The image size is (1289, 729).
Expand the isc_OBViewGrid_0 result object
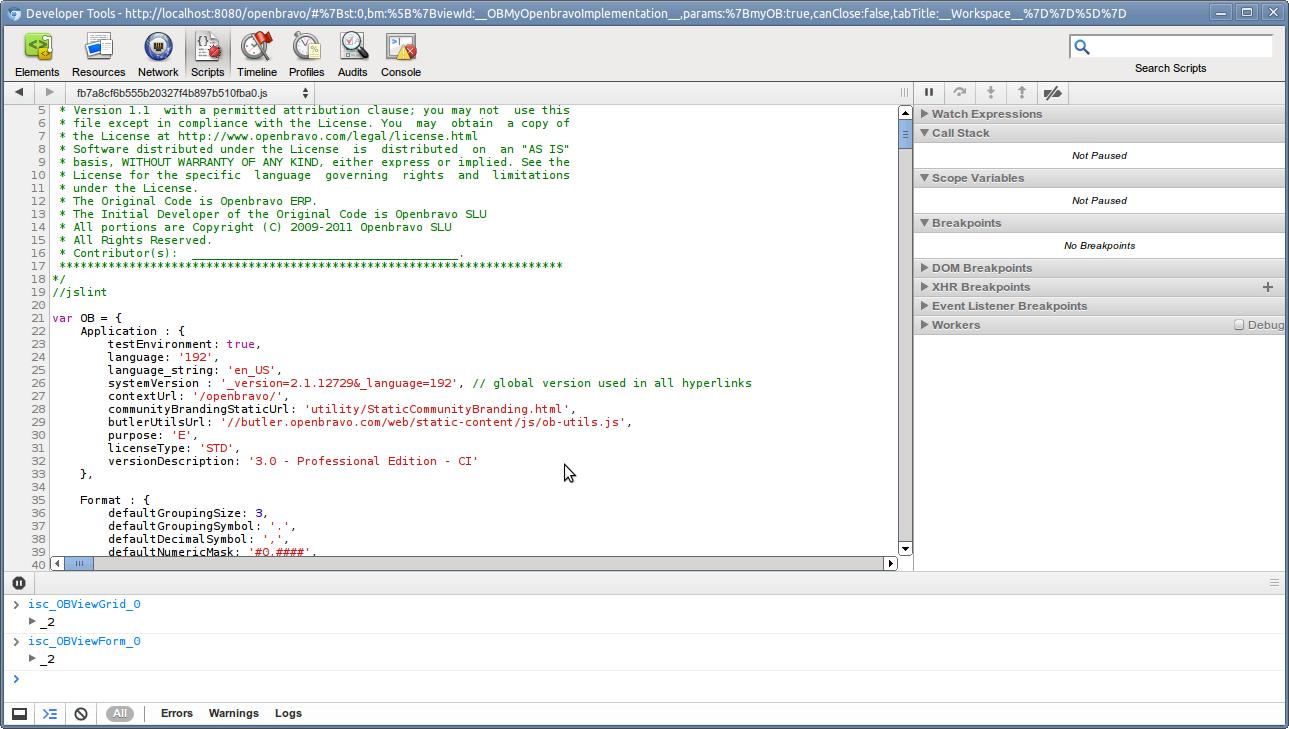point(33,621)
